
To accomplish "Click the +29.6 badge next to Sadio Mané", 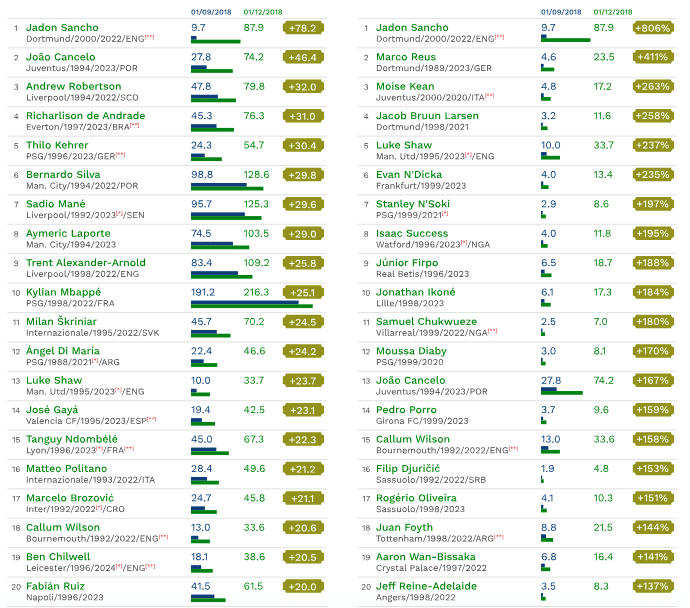I will [x=302, y=204].
